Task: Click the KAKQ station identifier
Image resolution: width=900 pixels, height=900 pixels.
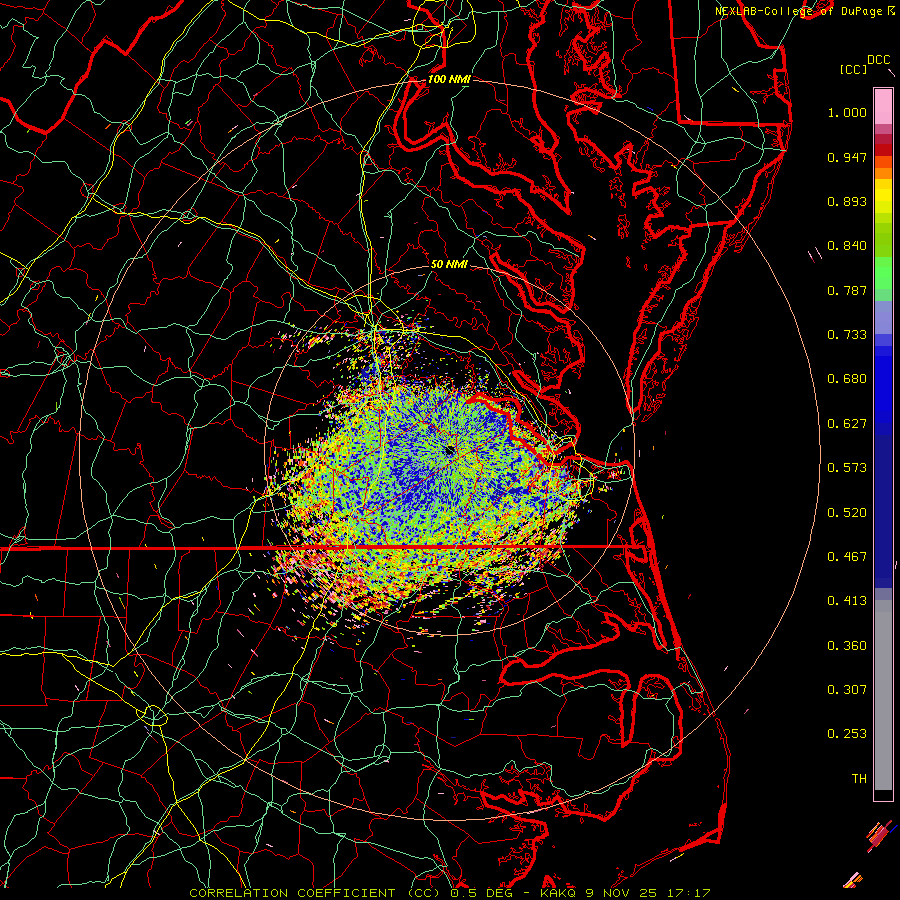Action: click(558, 893)
